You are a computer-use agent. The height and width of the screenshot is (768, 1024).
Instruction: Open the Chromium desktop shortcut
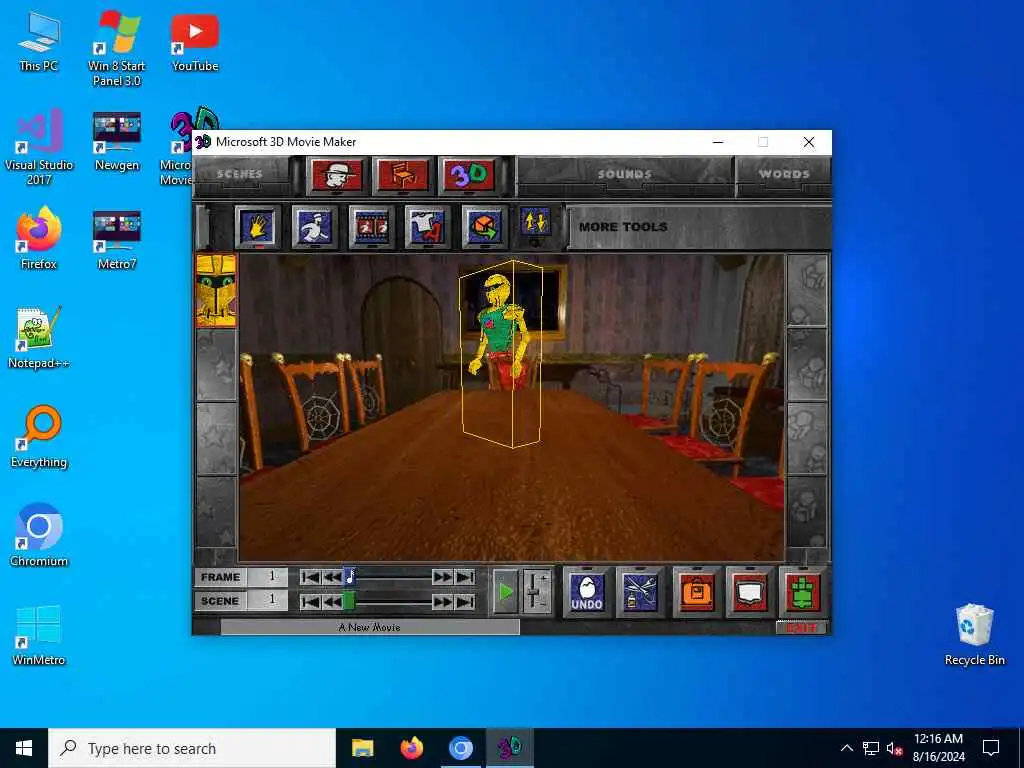[x=39, y=536]
